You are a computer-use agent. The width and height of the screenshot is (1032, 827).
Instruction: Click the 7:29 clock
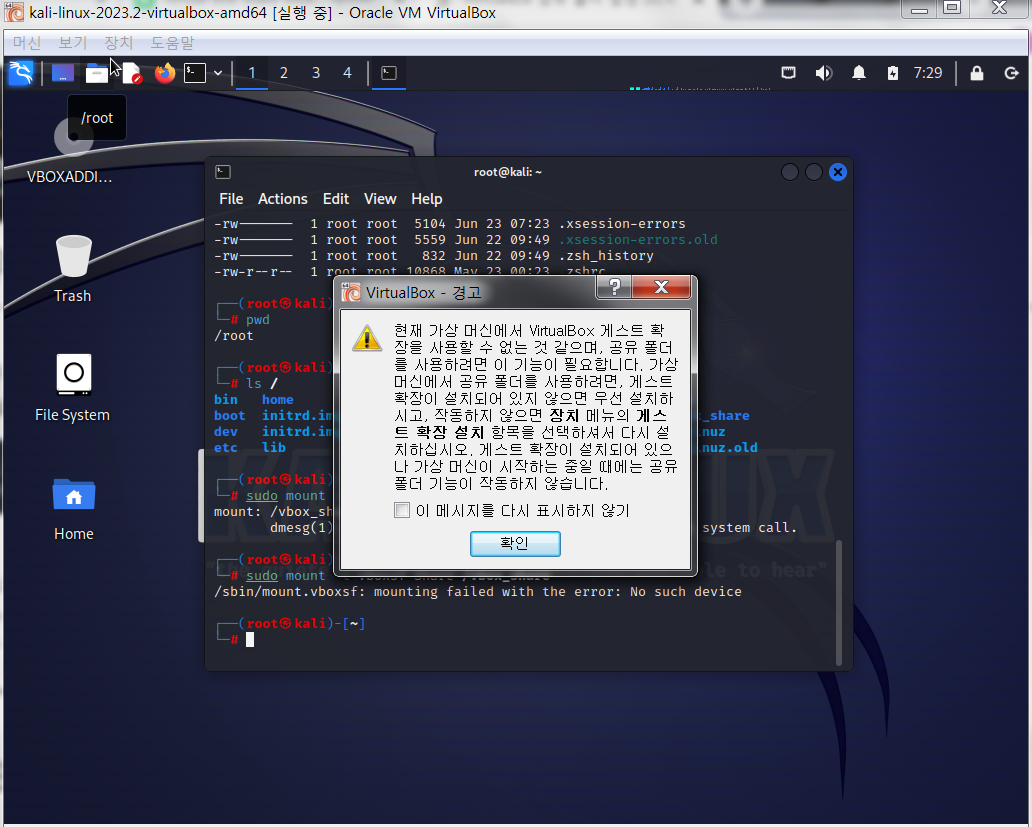tap(928, 73)
